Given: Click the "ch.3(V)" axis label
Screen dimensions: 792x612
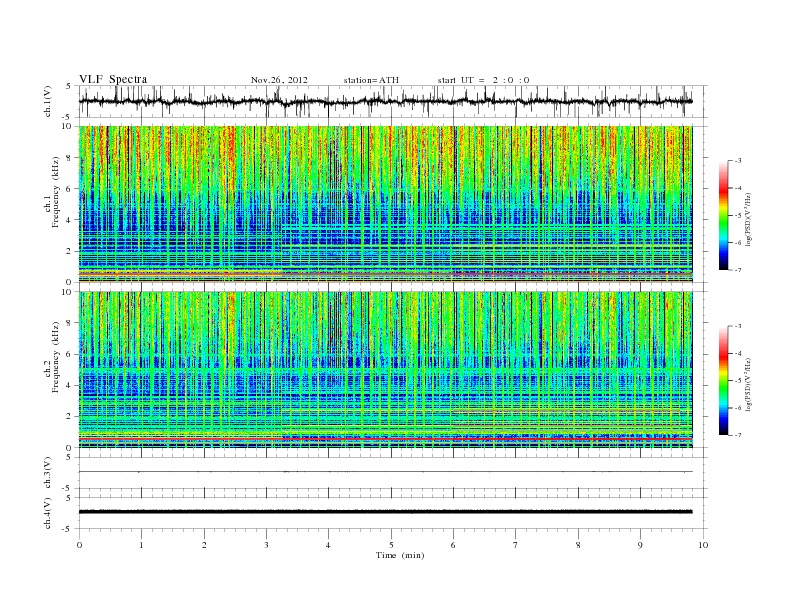Looking at the screenshot, I should [x=48, y=473].
